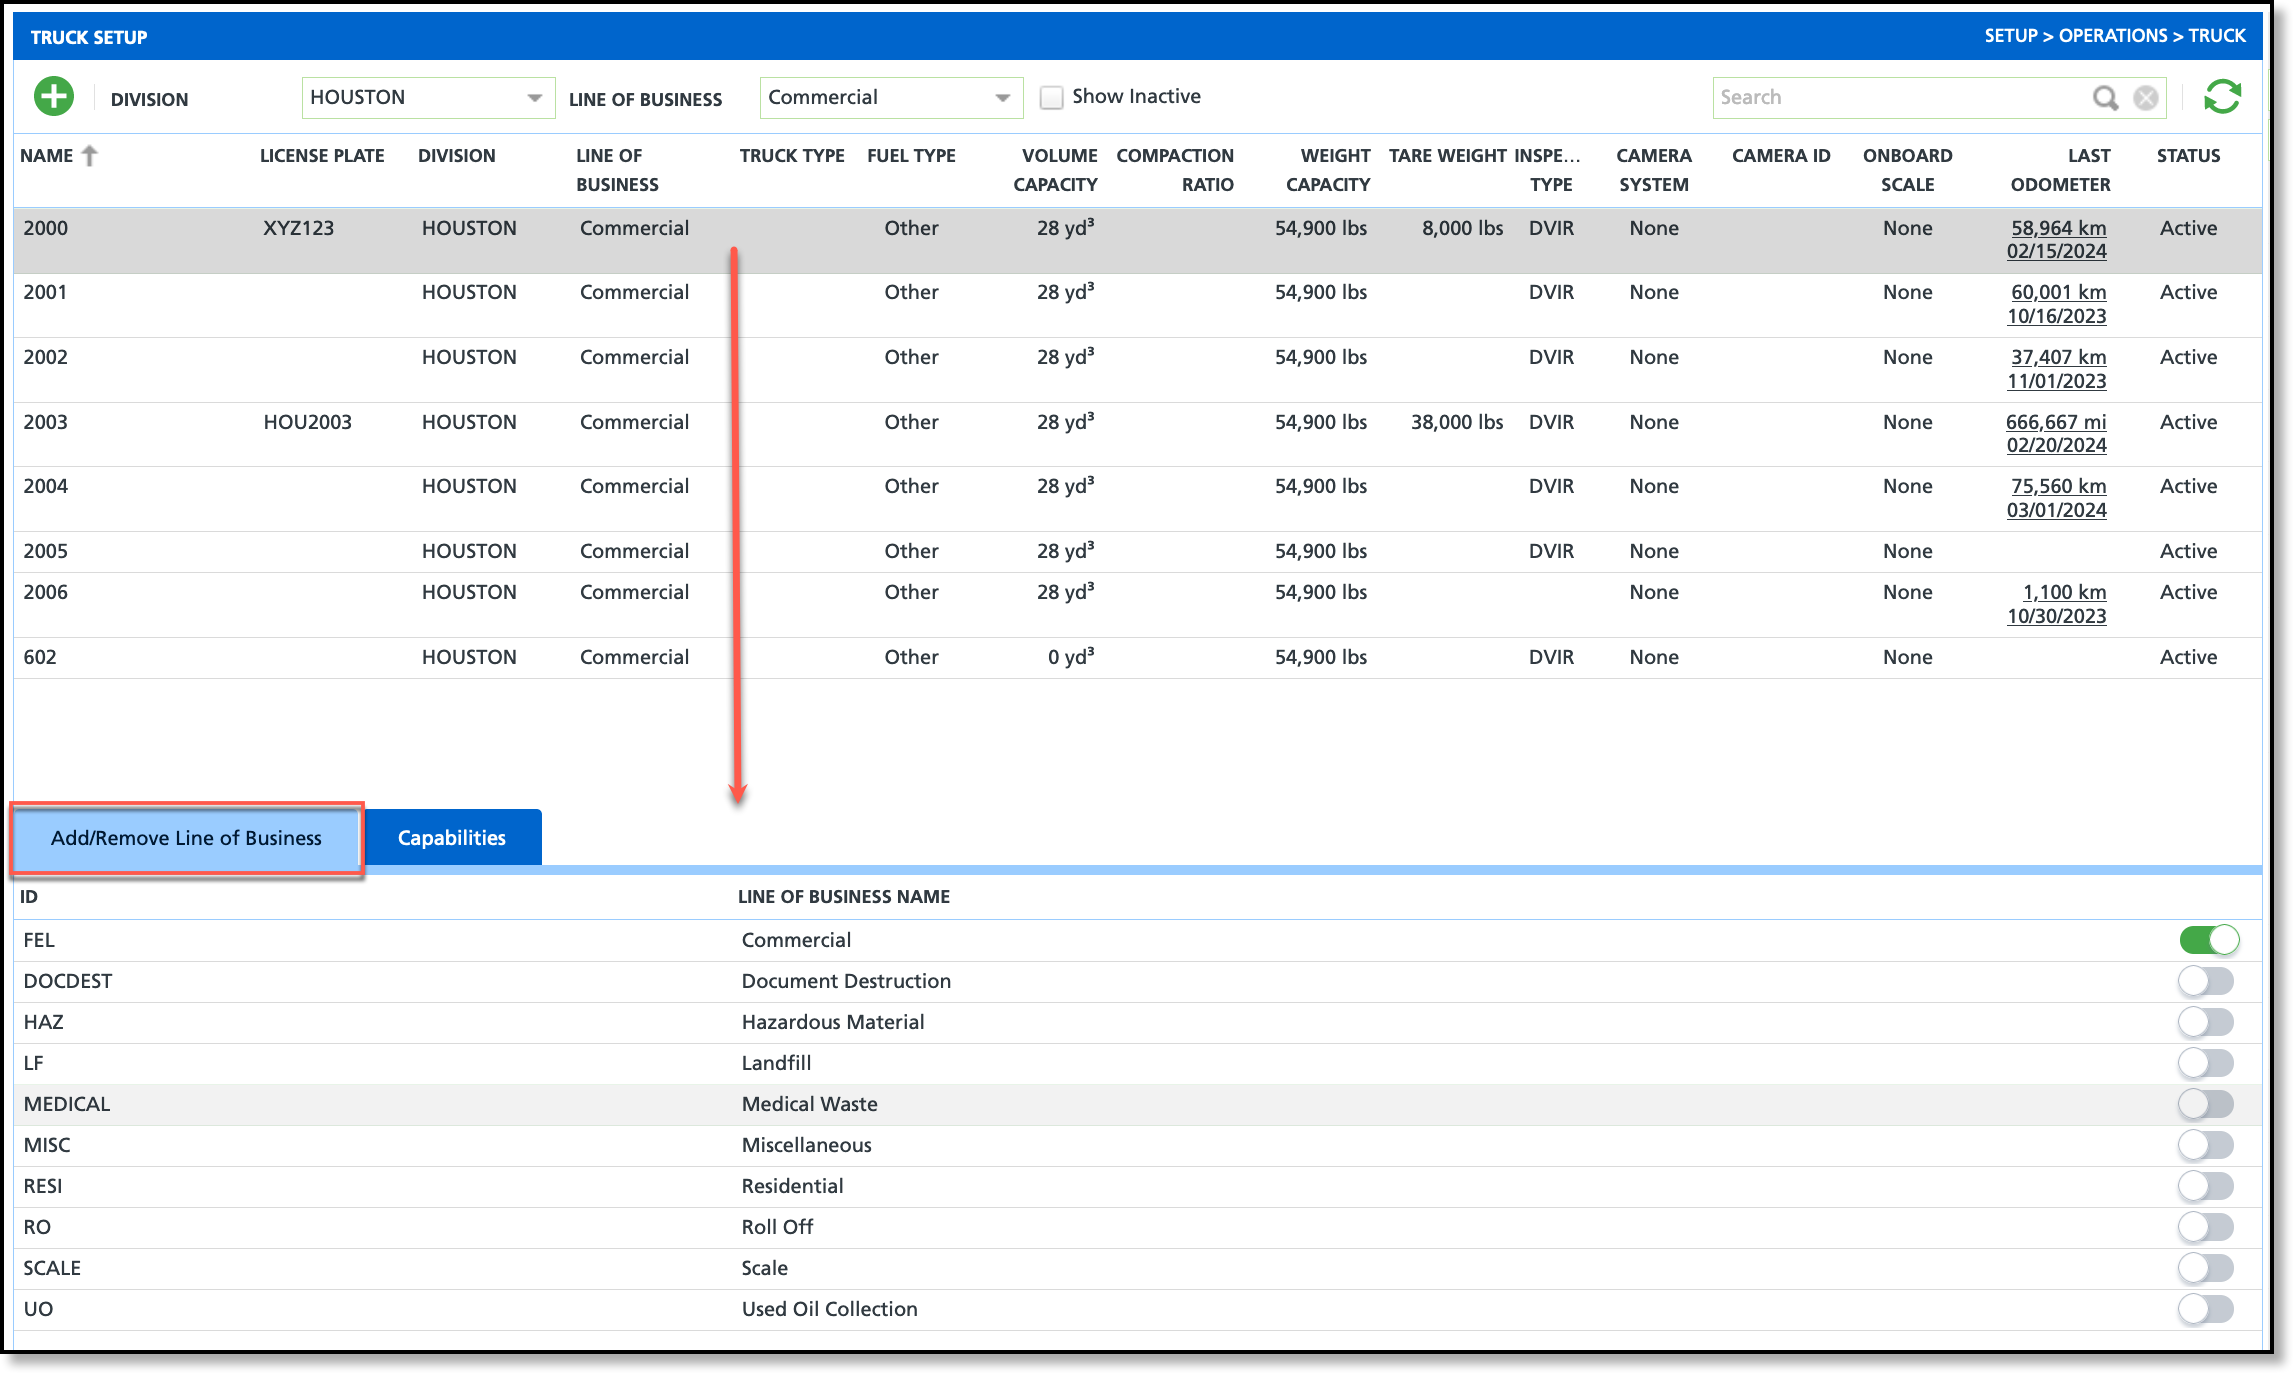This screenshot has width=2294, height=1374.
Task: Click the green add truck plus icon
Action: pos(54,97)
